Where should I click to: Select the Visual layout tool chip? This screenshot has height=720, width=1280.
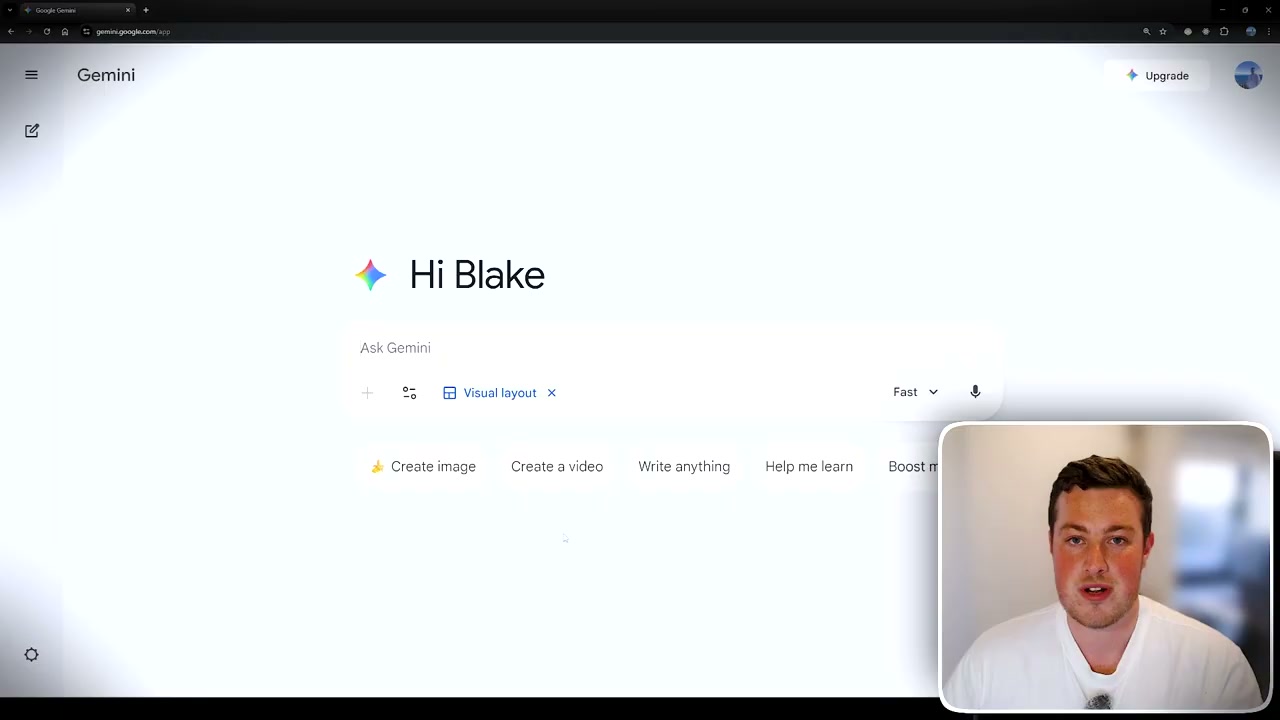[x=490, y=393]
